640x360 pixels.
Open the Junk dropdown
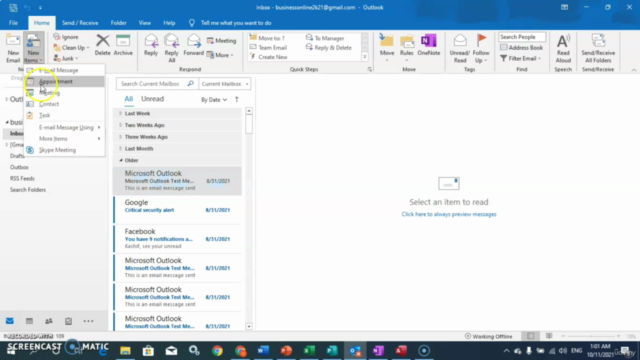66,58
